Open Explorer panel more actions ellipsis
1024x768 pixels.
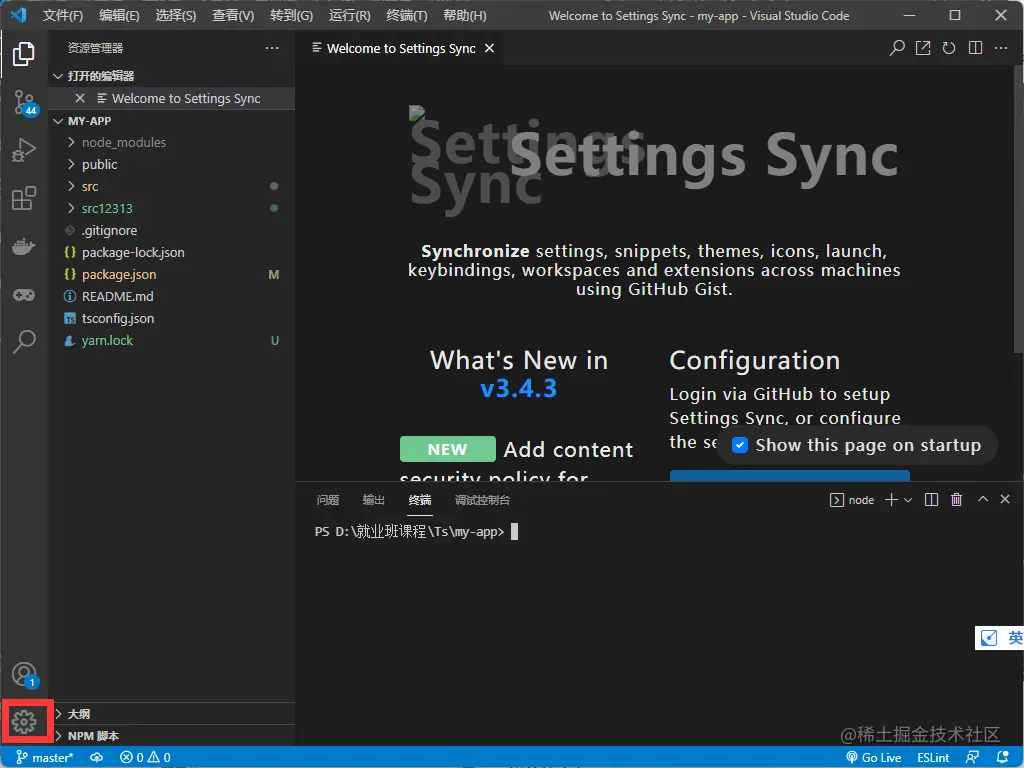pos(272,48)
